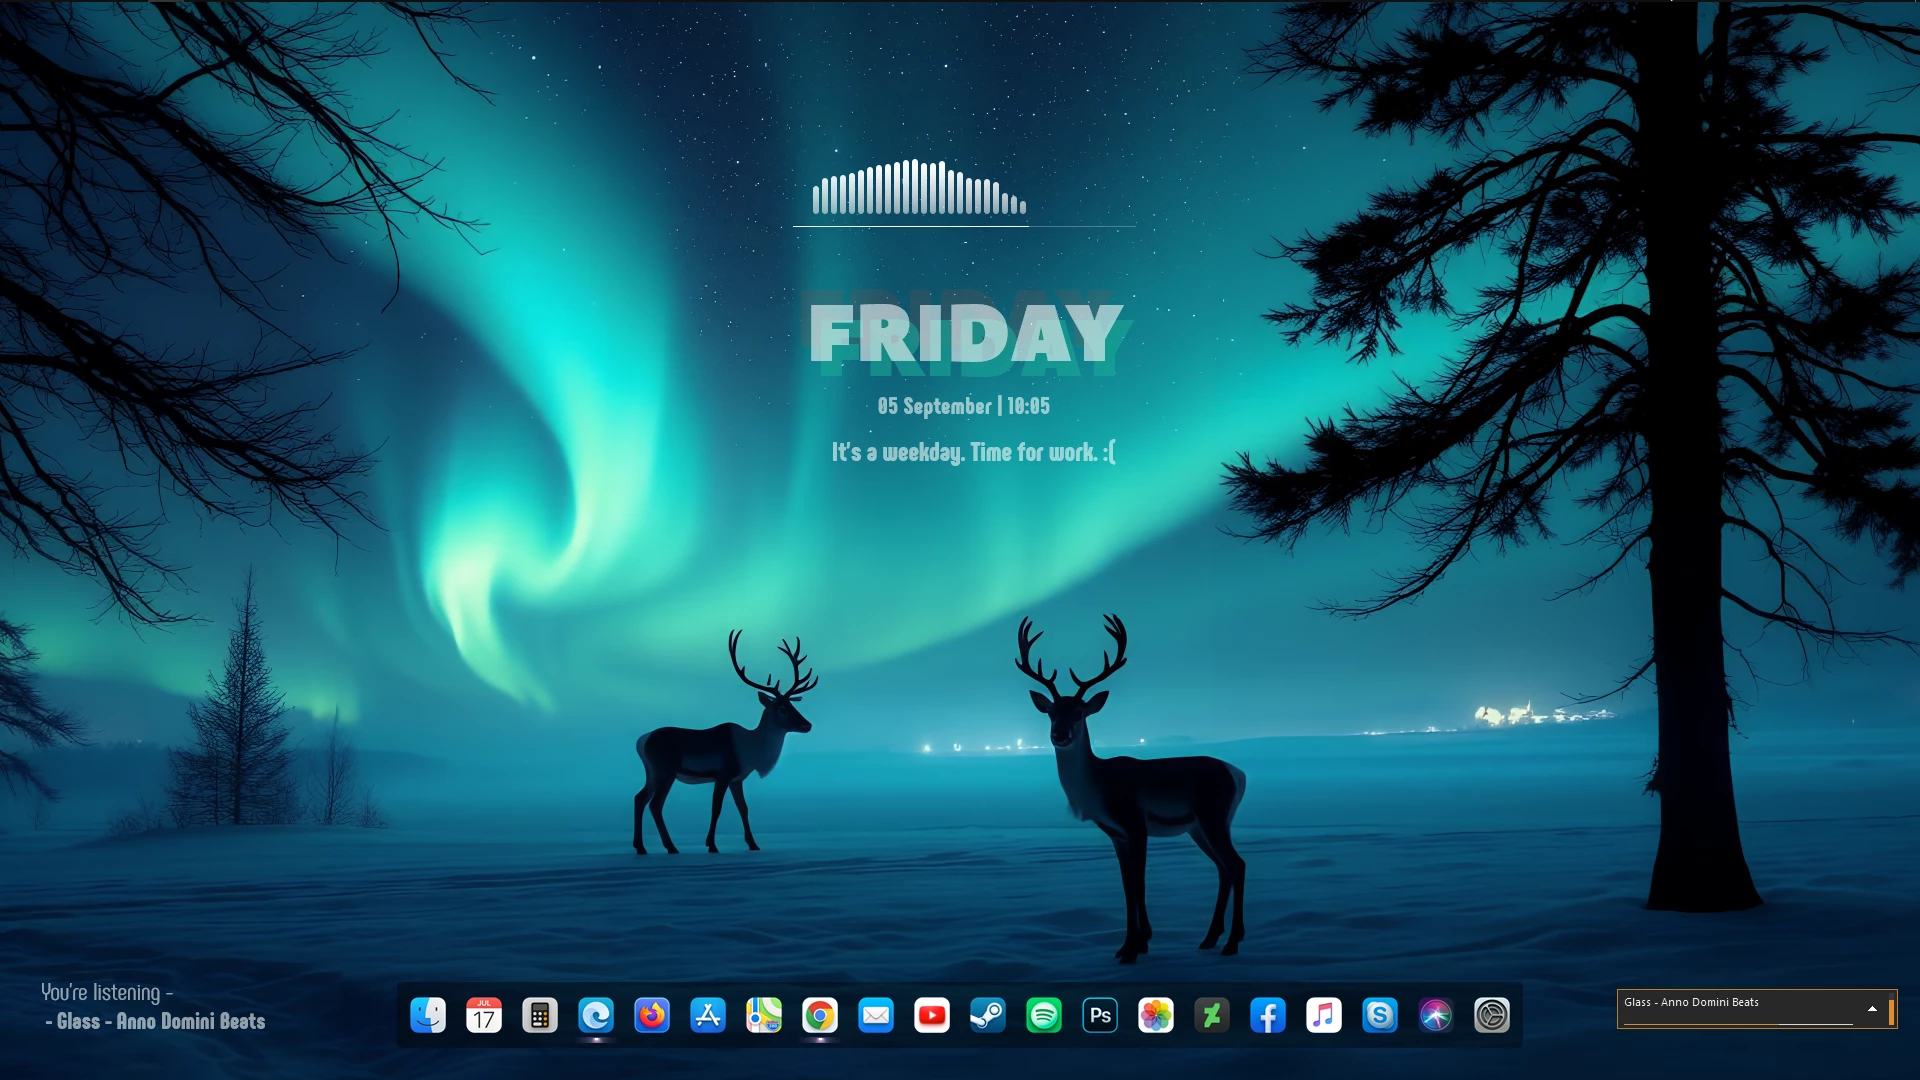Open Finder from the dock

point(428,1015)
